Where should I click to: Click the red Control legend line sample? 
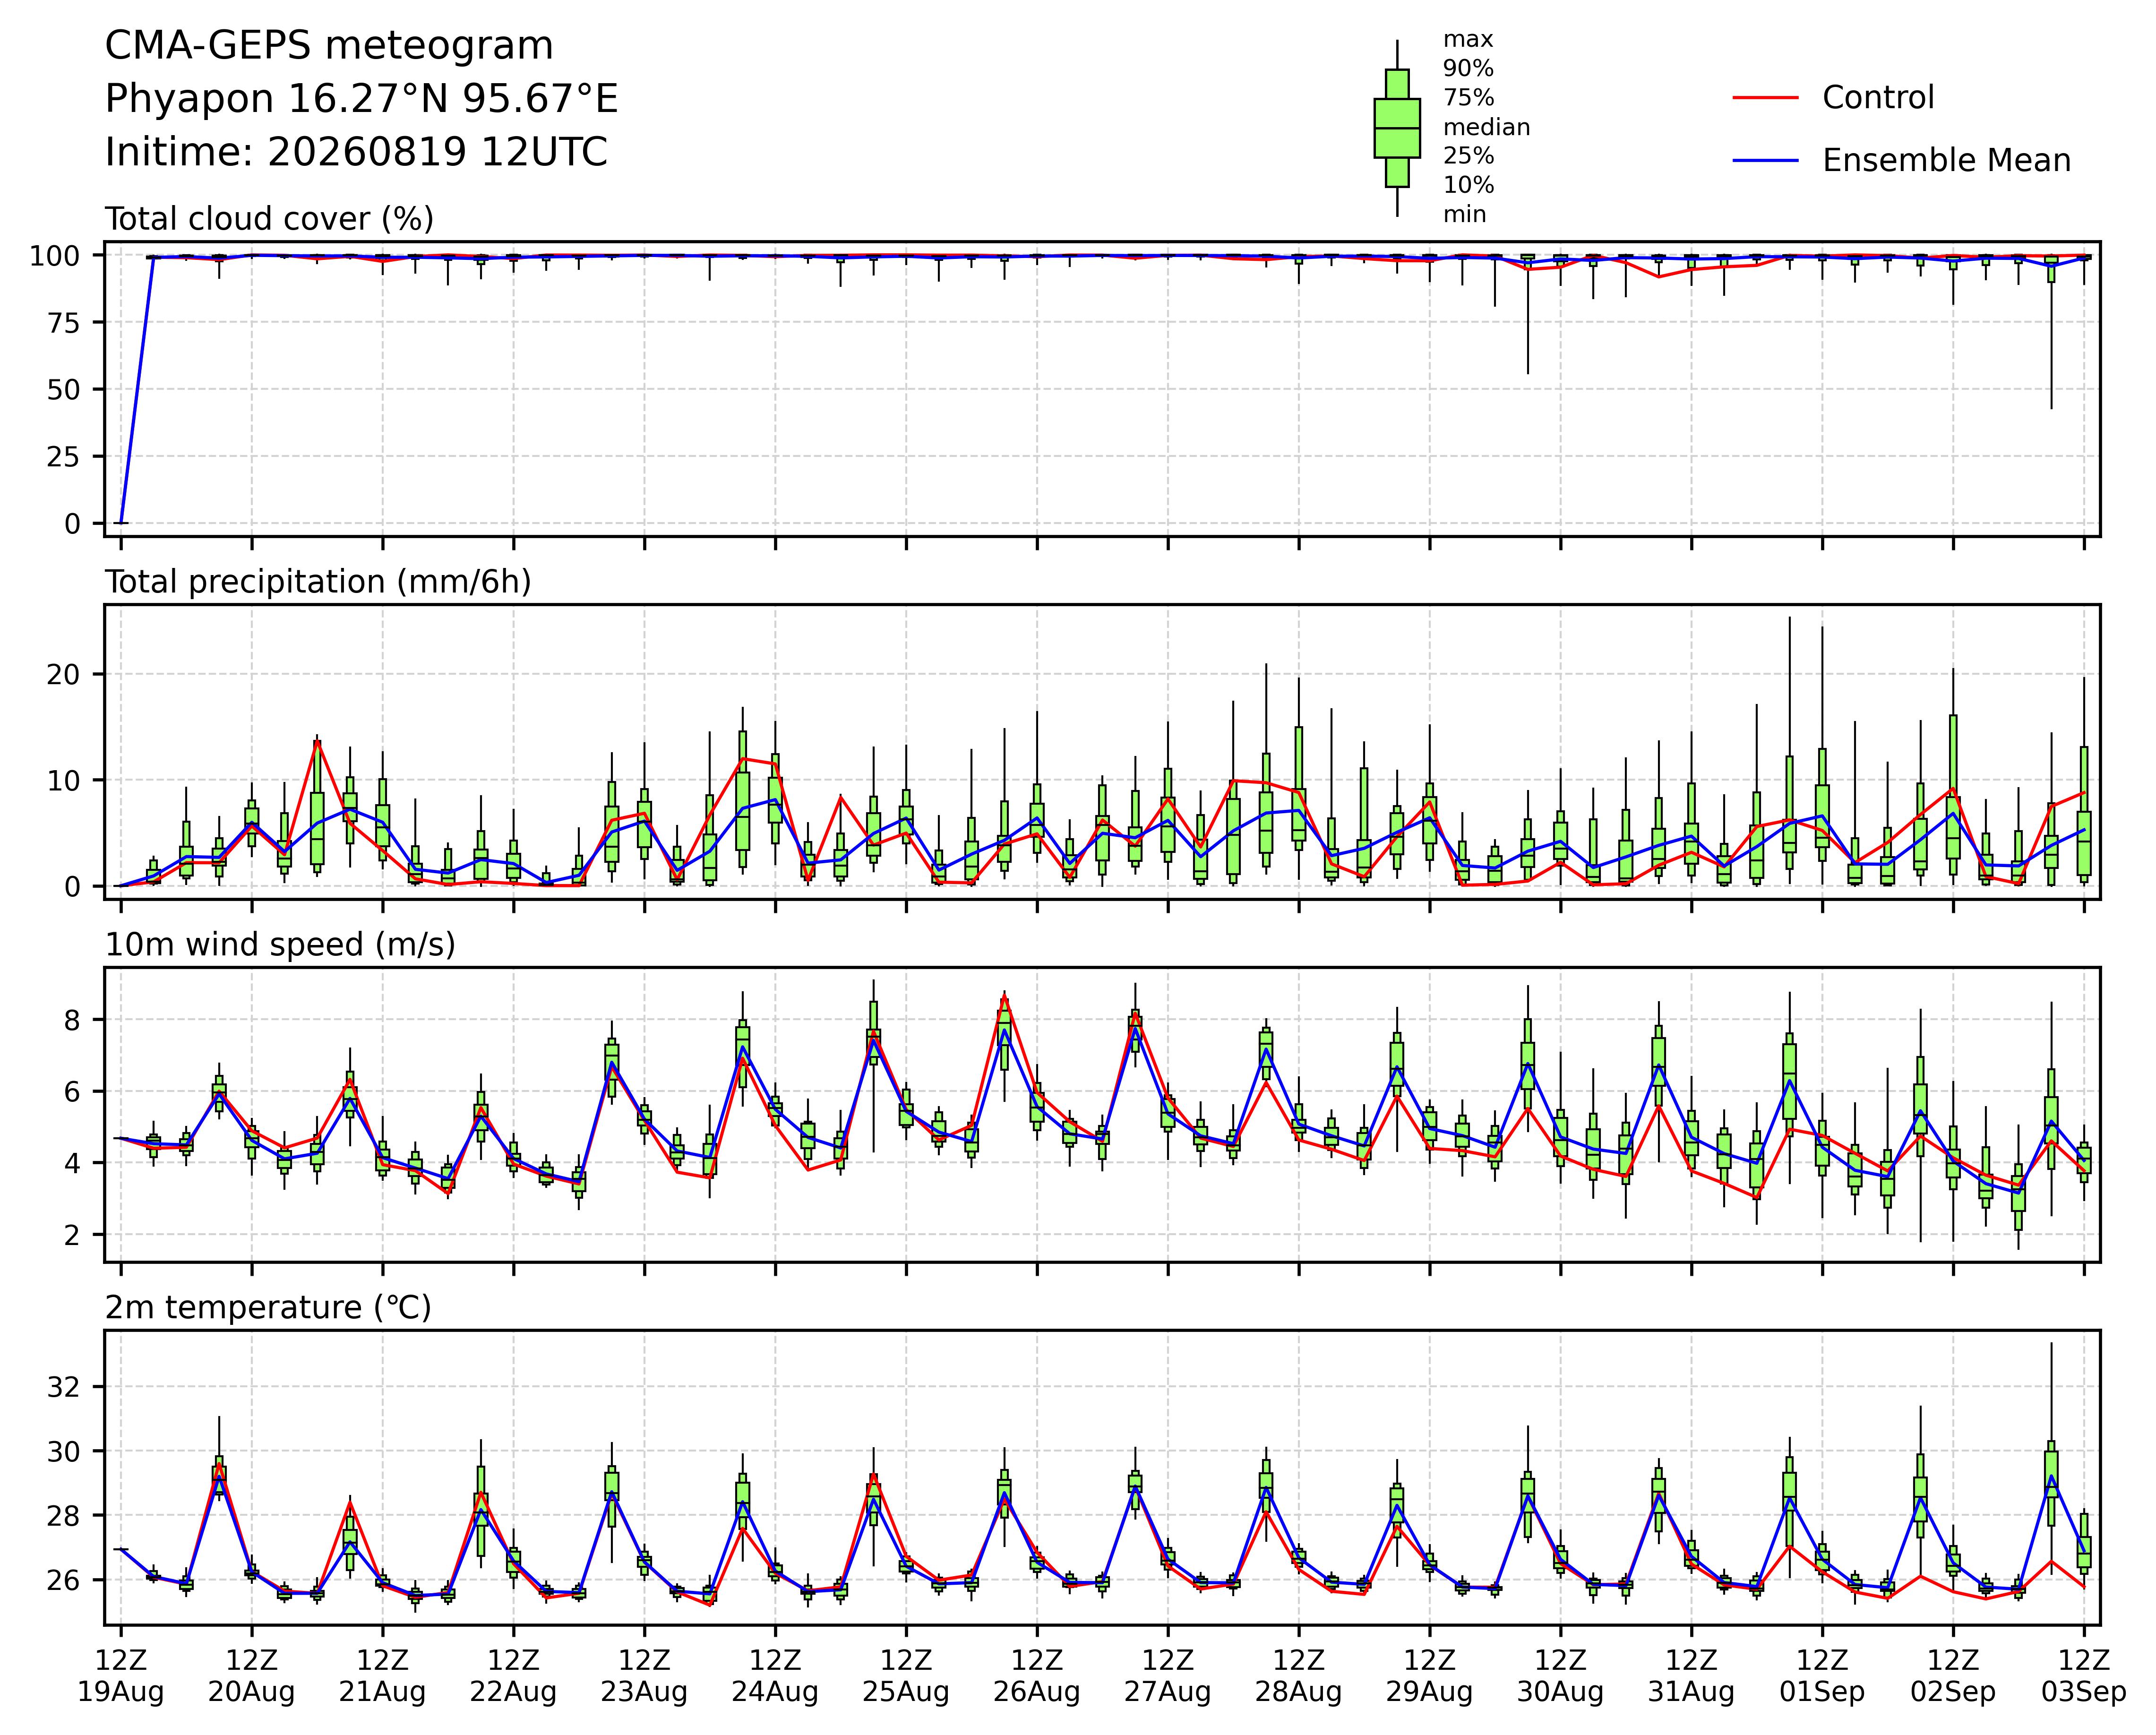pyautogui.click(x=1765, y=98)
